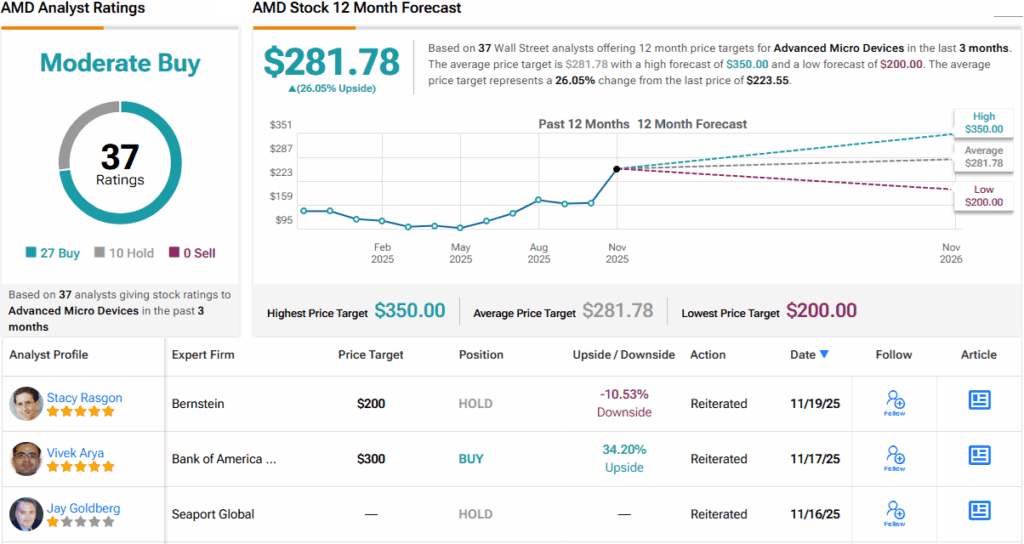The height and width of the screenshot is (544, 1024).
Task: Click the 37 Ratings donut chart center
Action: point(120,163)
